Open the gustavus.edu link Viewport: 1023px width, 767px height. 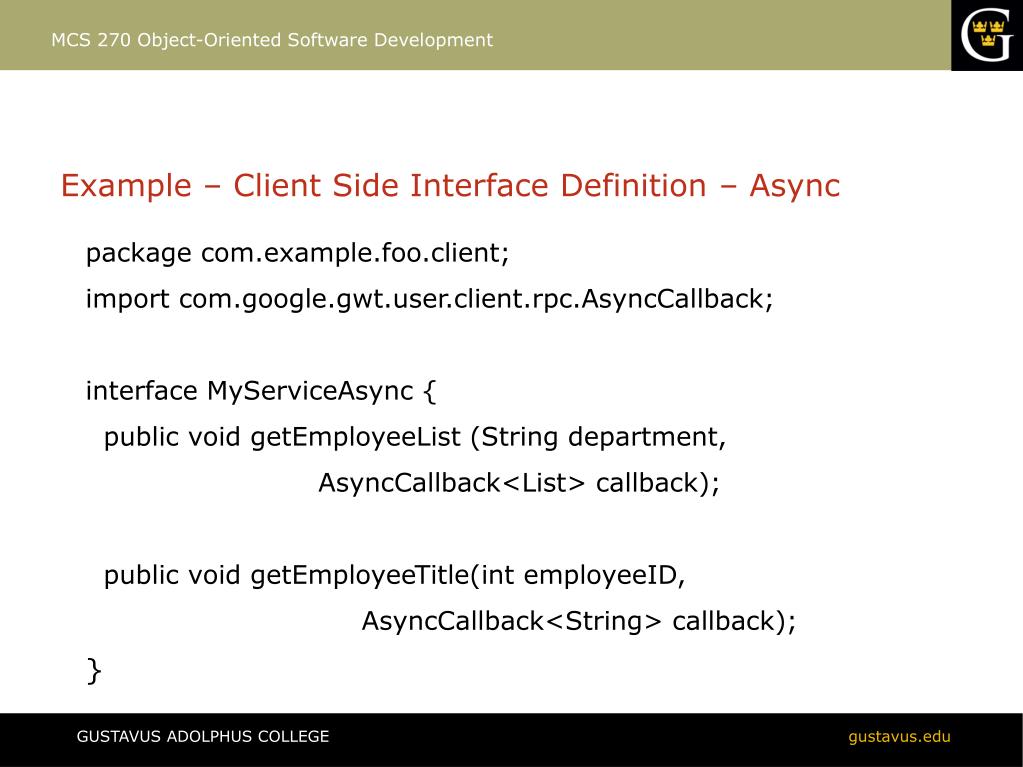point(899,737)
